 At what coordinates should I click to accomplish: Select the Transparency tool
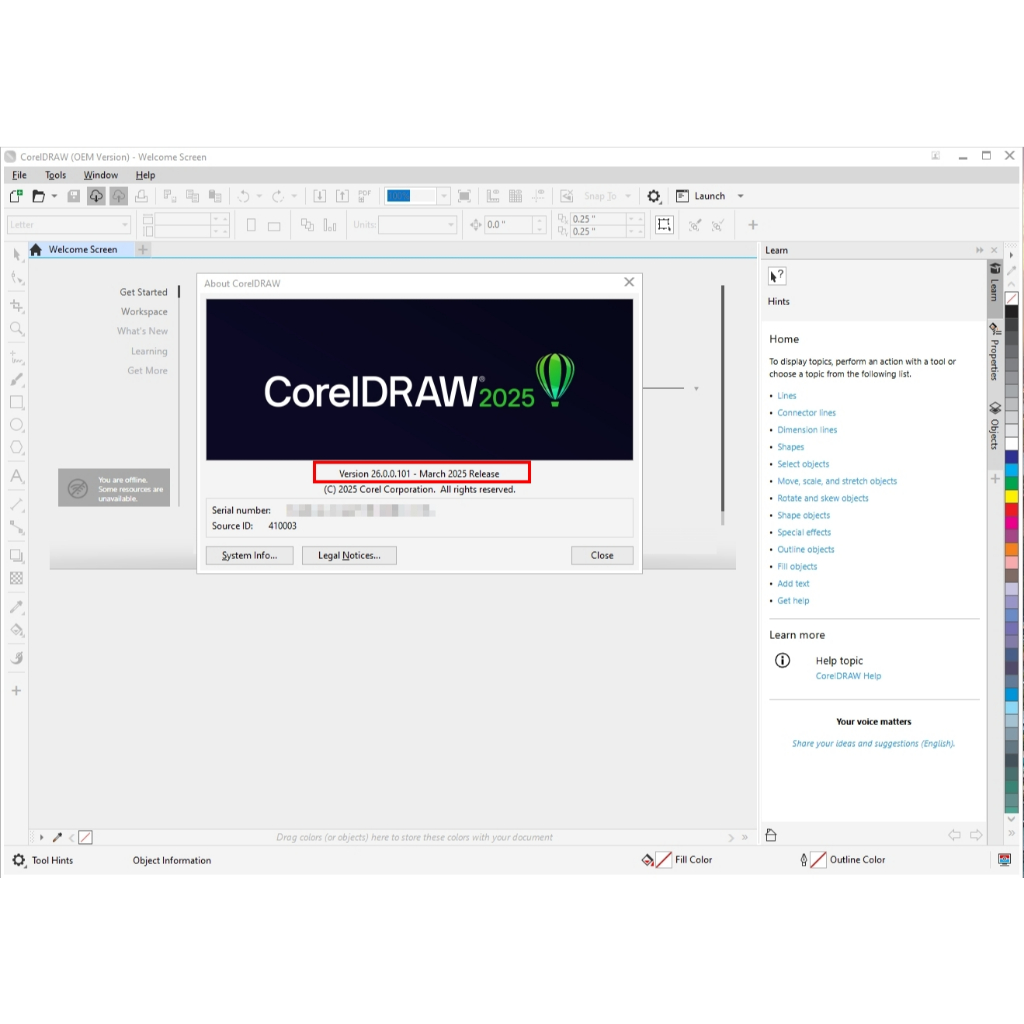(x=17, y=579)
